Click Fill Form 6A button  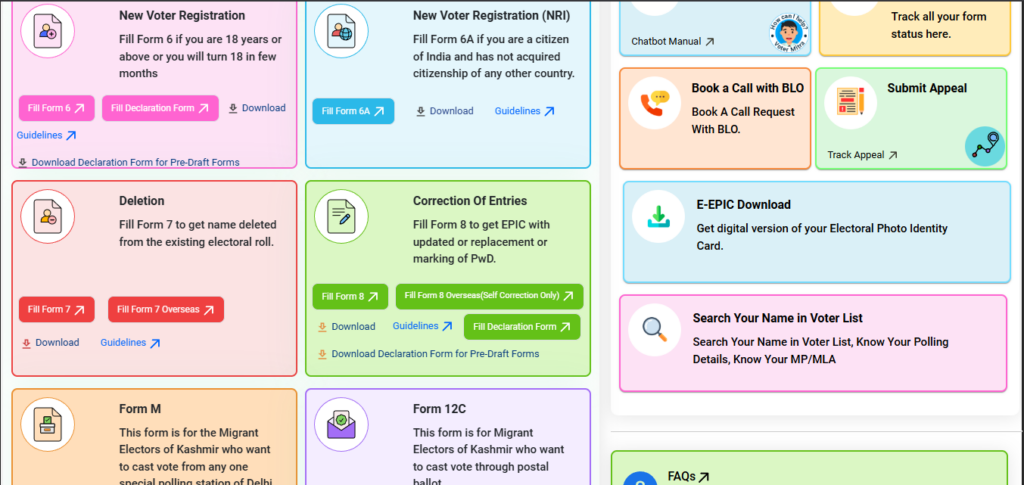(x=353, y=111)
